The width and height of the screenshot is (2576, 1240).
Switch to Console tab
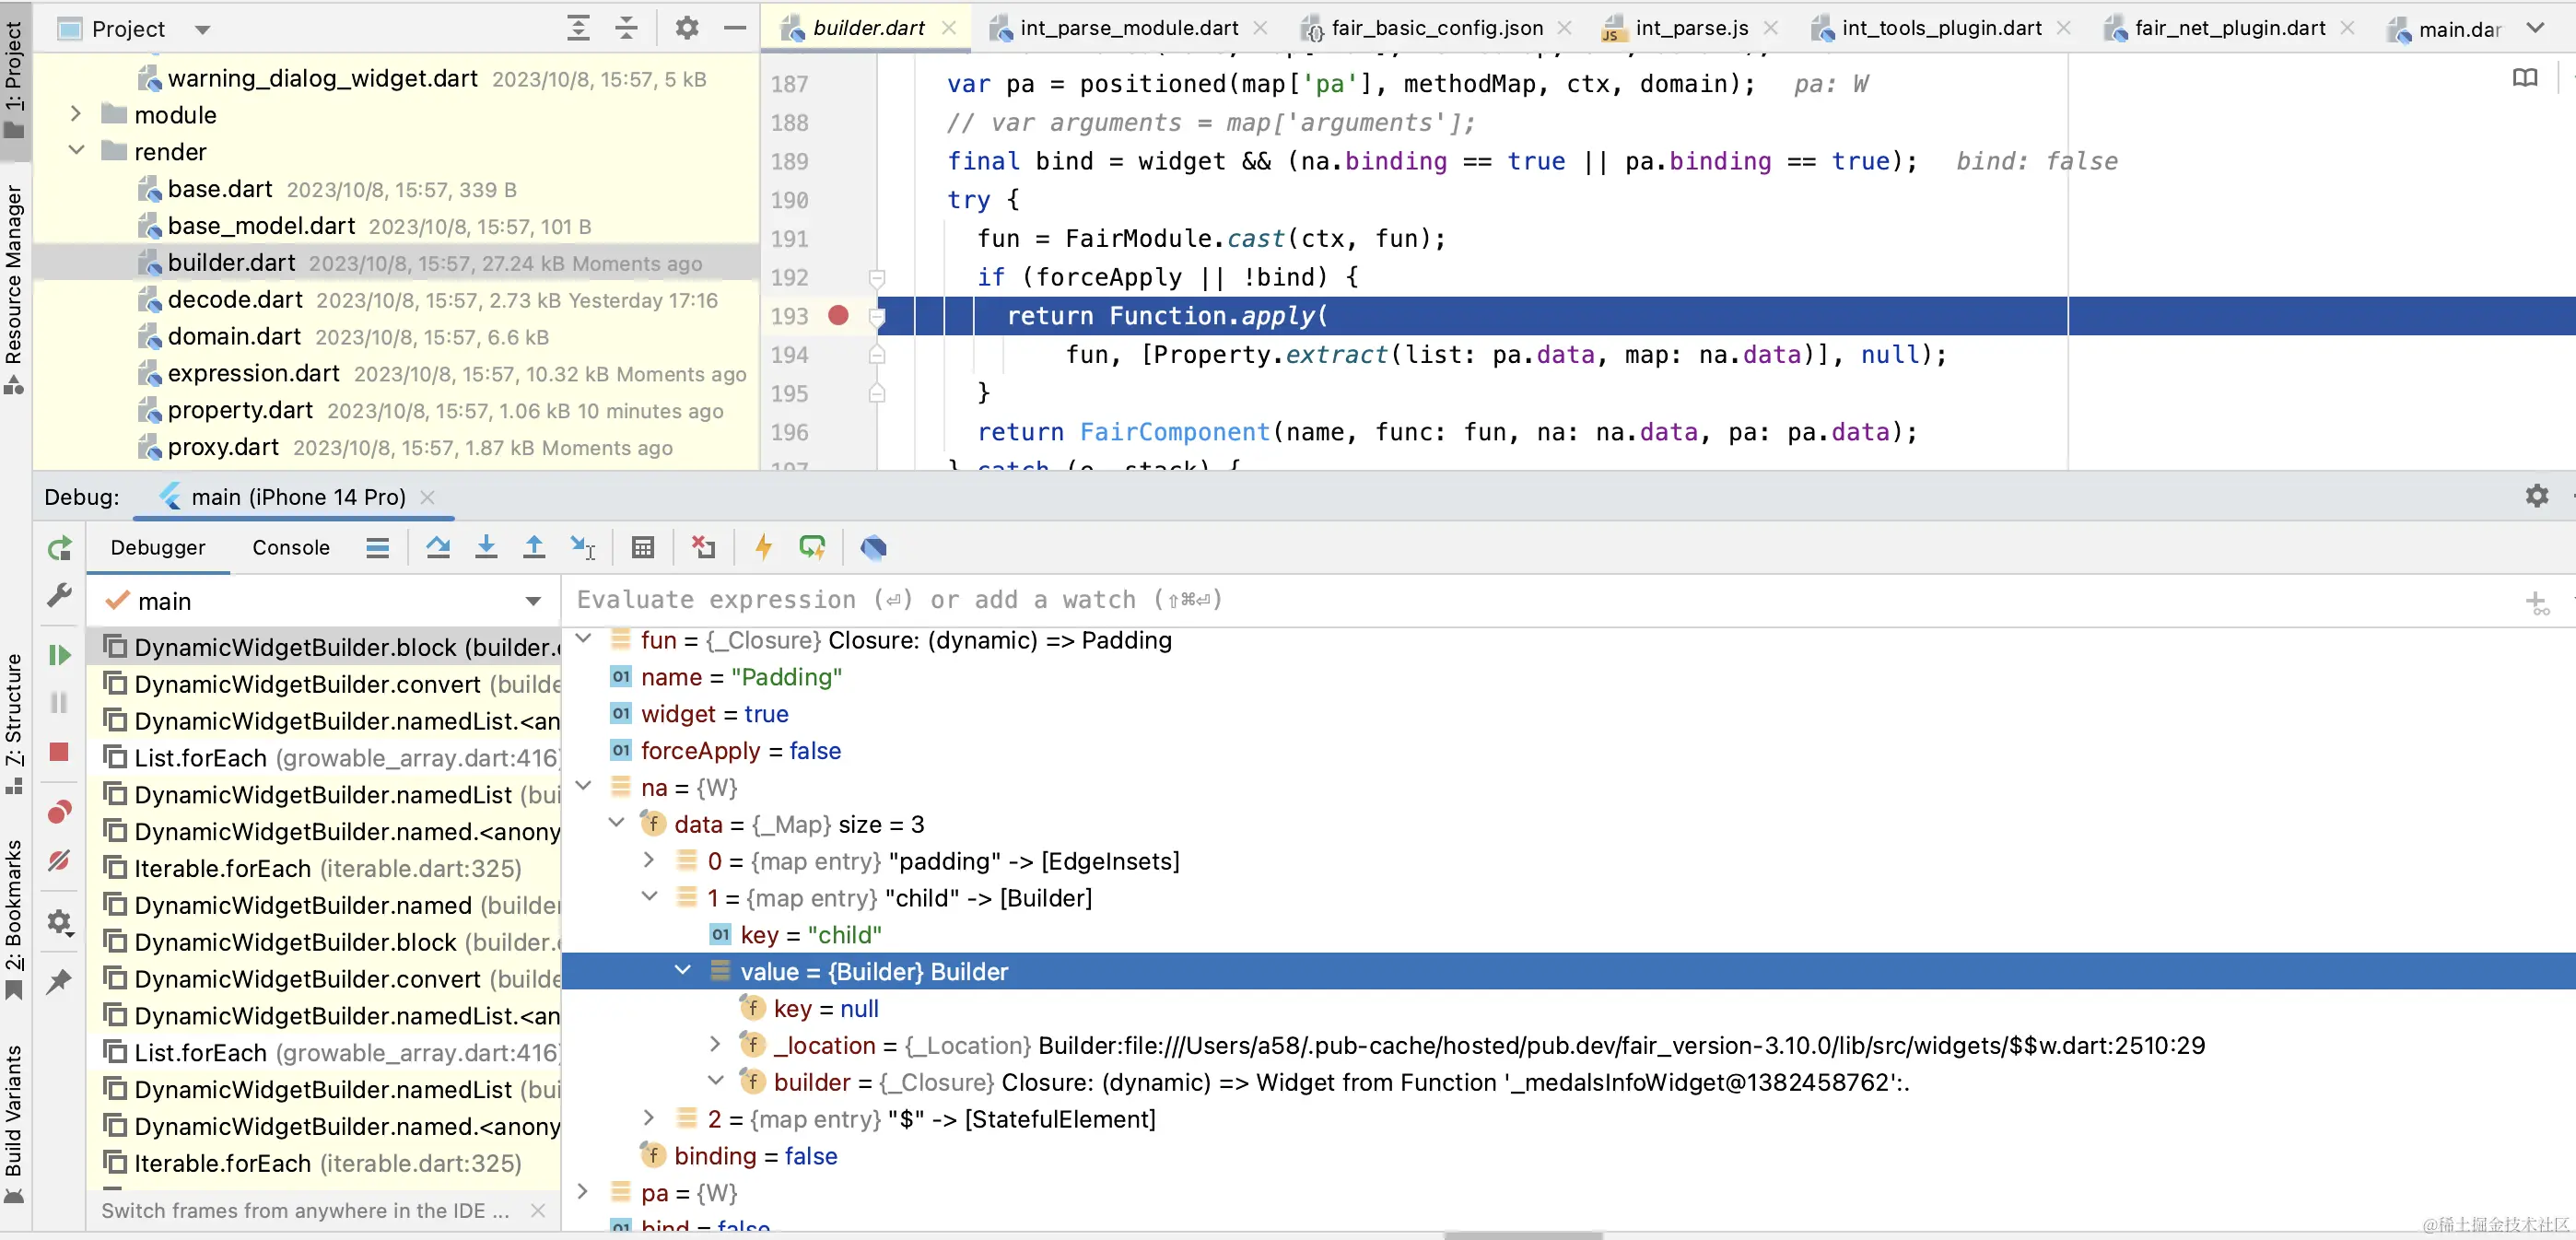291,547
